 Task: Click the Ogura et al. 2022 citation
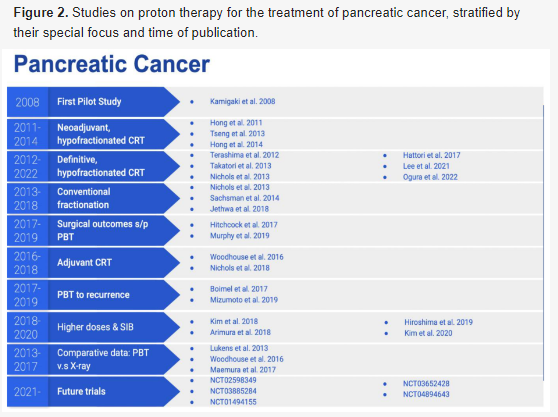point(430,177)
